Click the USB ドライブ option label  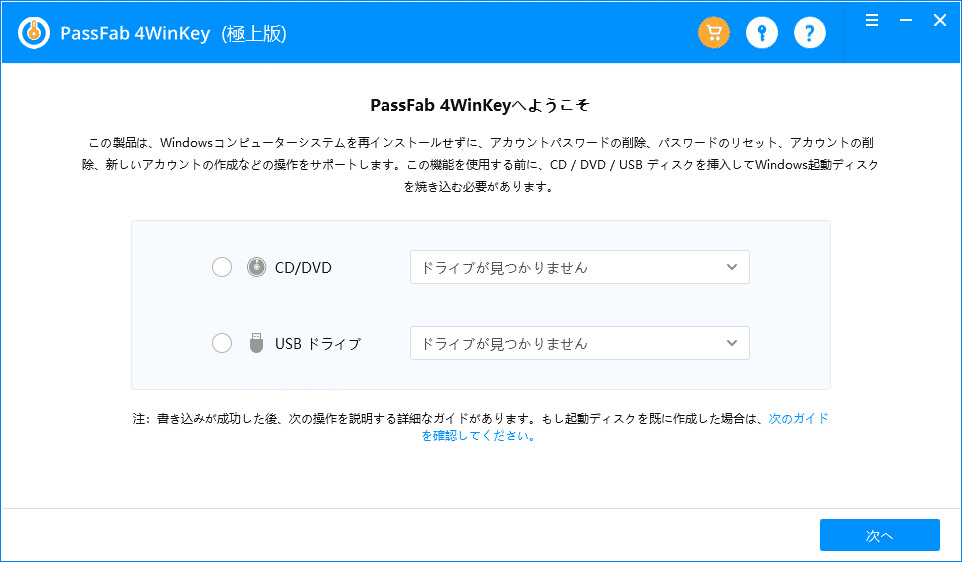[x=318, y=344]
